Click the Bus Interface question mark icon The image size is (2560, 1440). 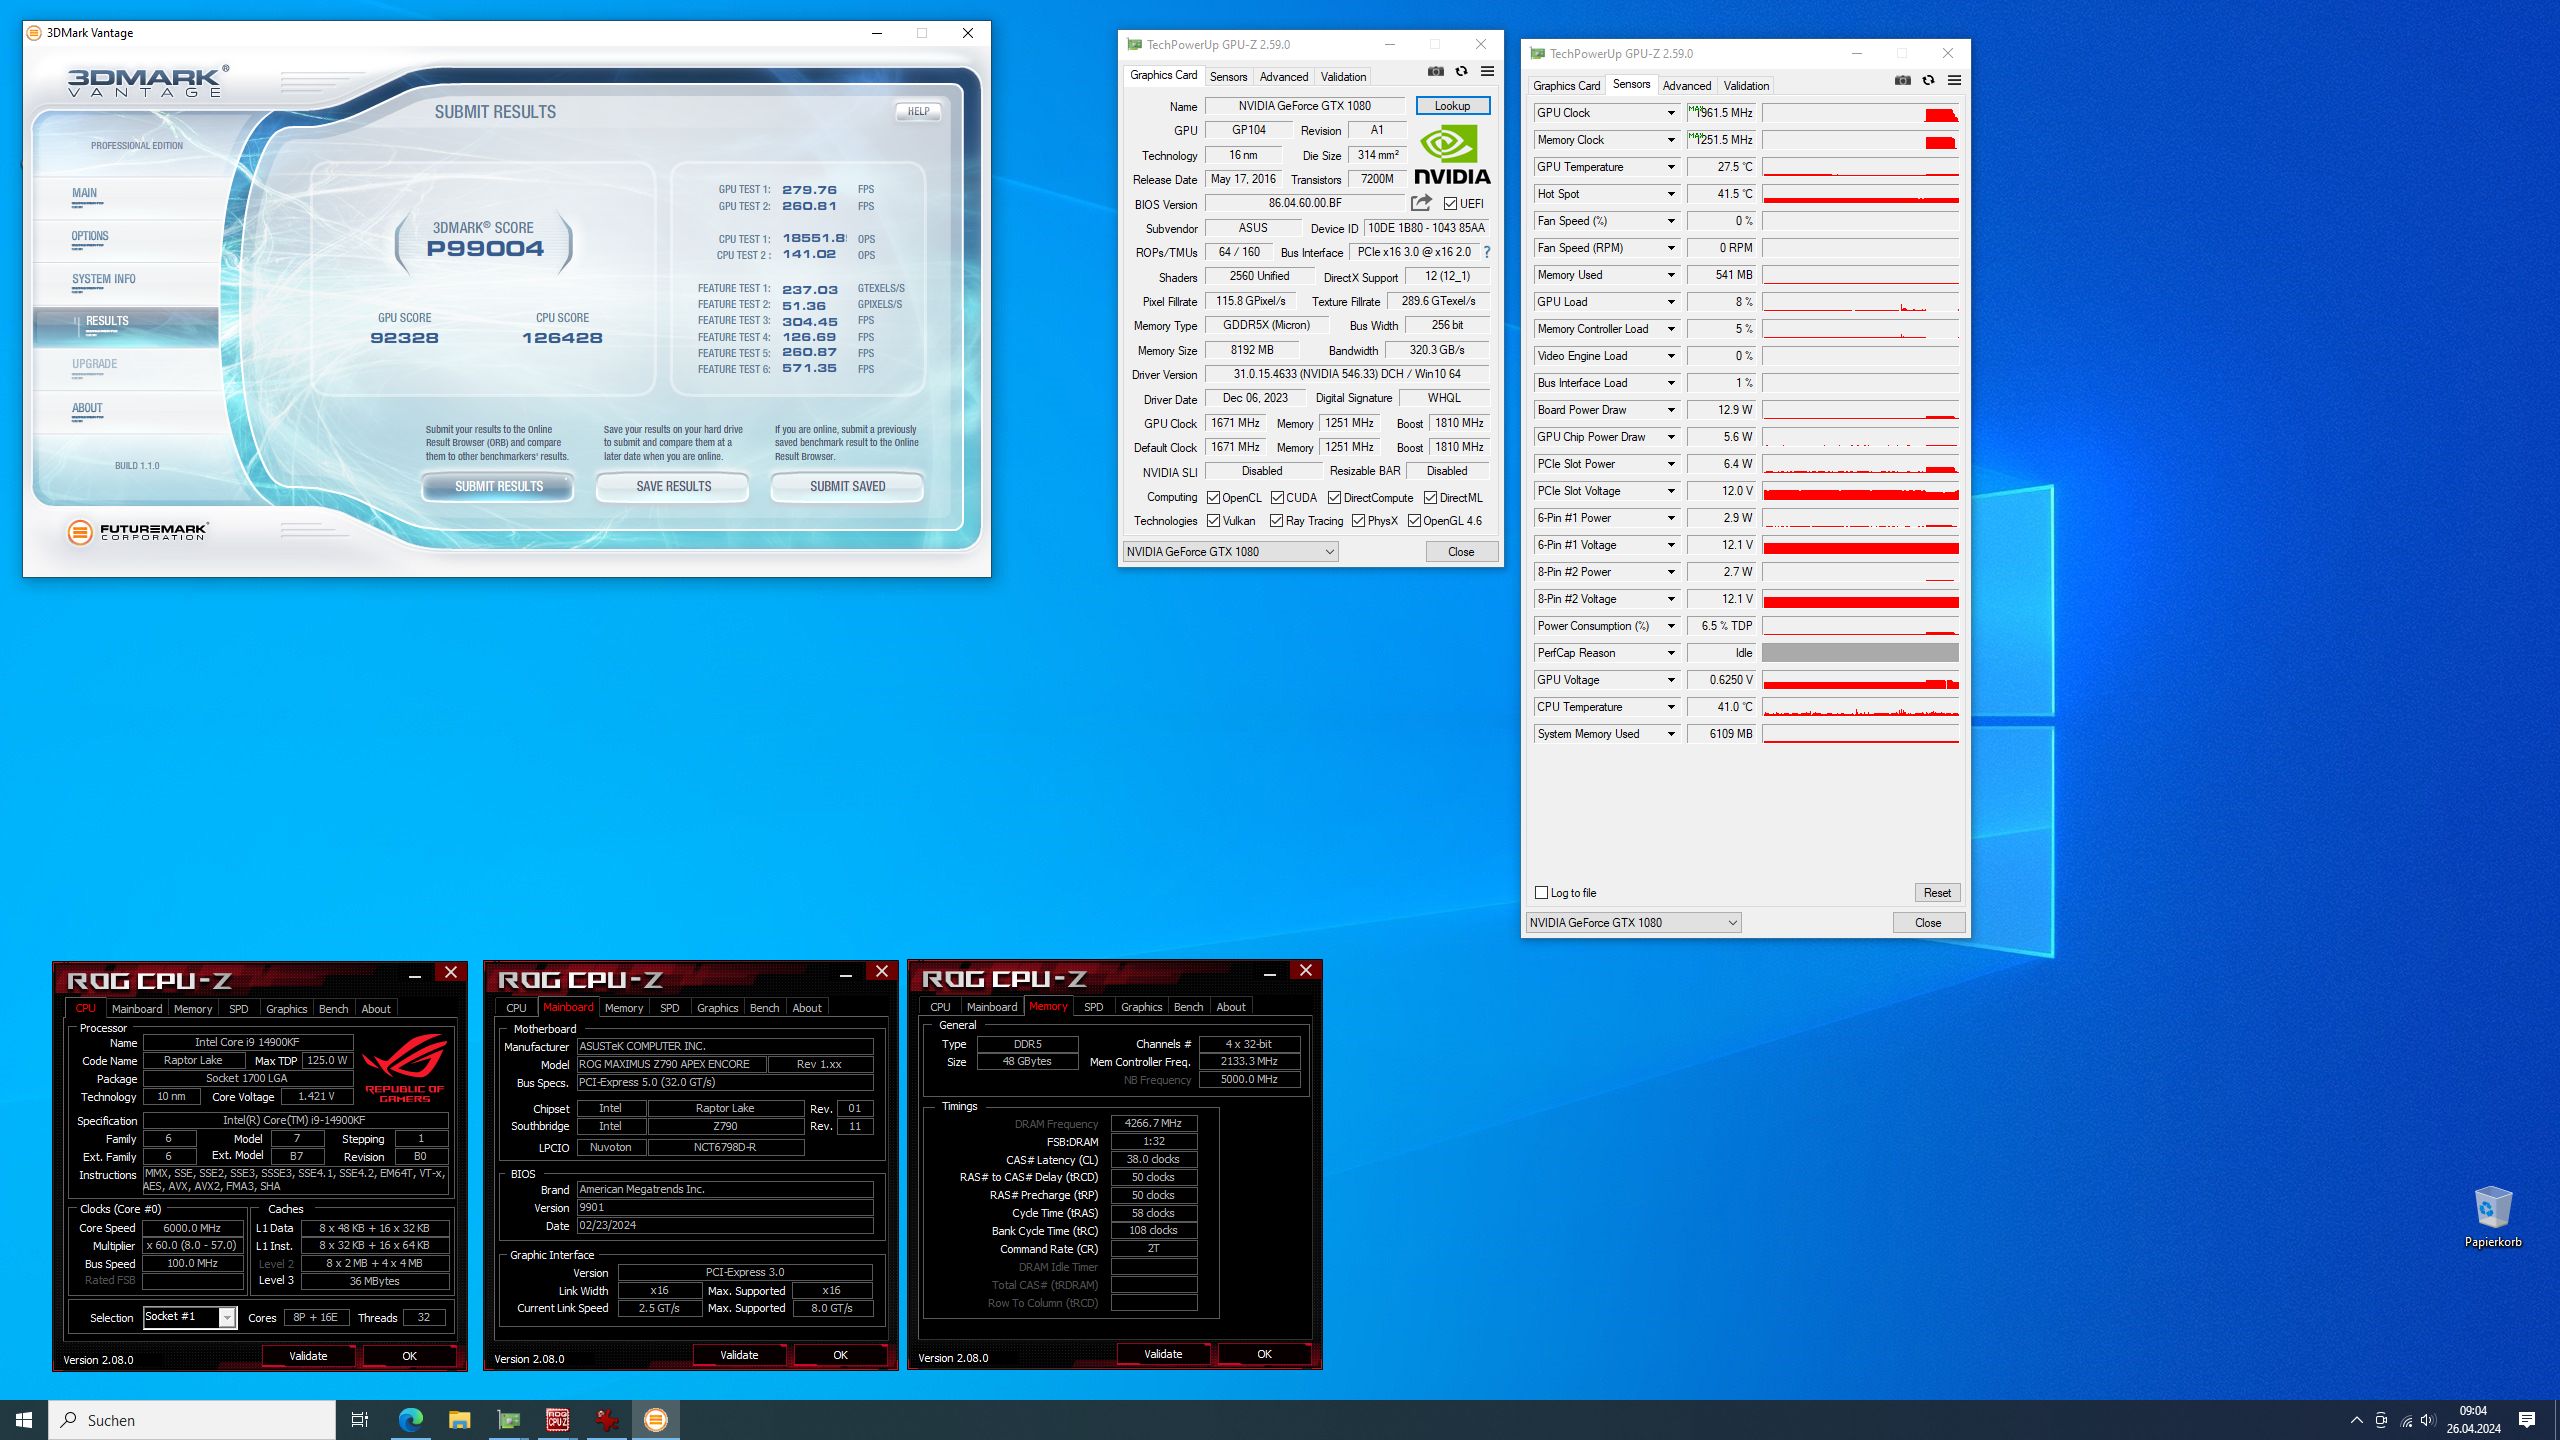click(1487, 252)
